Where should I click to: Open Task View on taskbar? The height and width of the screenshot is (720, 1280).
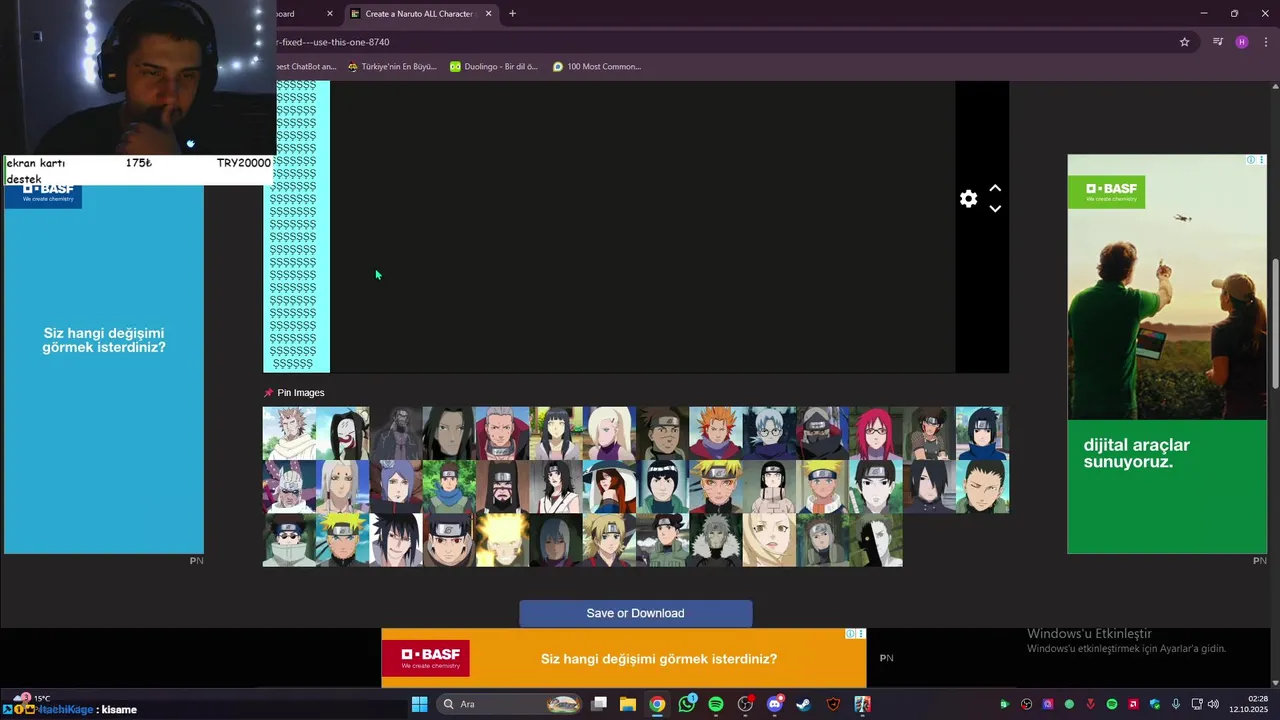point(599,704)
